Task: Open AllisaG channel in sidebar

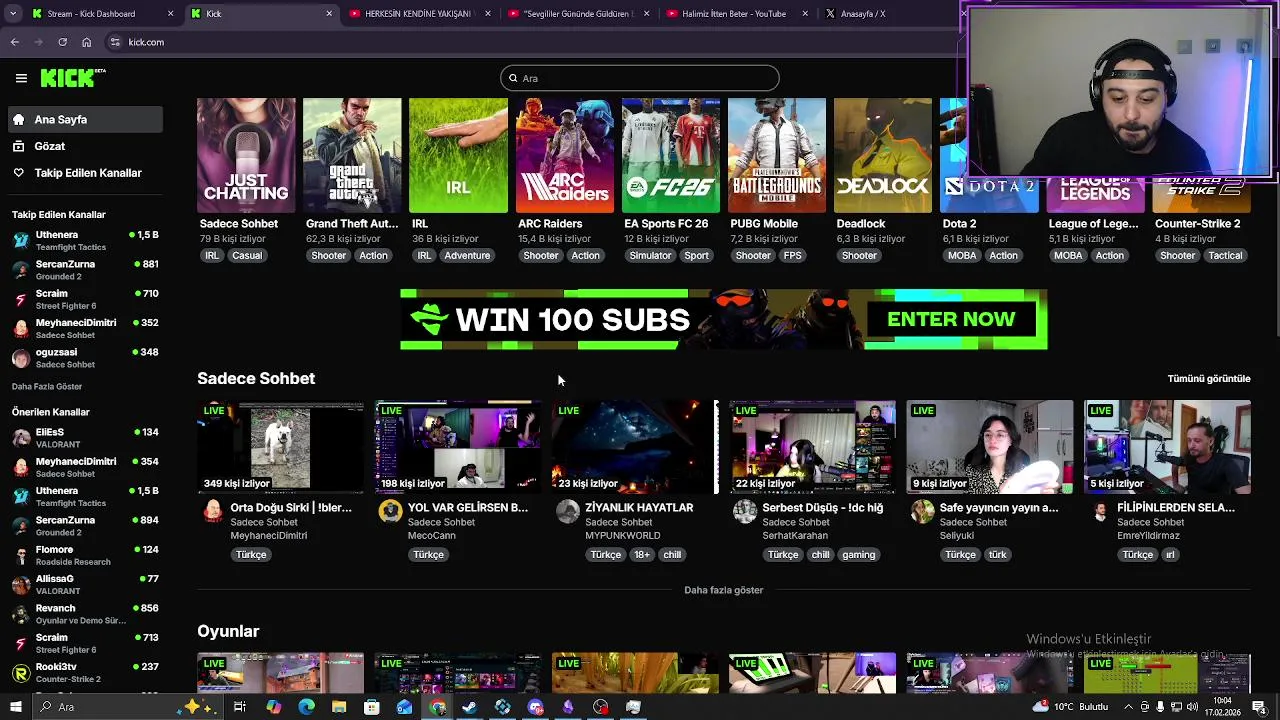Action: click(x=85, y=585)
